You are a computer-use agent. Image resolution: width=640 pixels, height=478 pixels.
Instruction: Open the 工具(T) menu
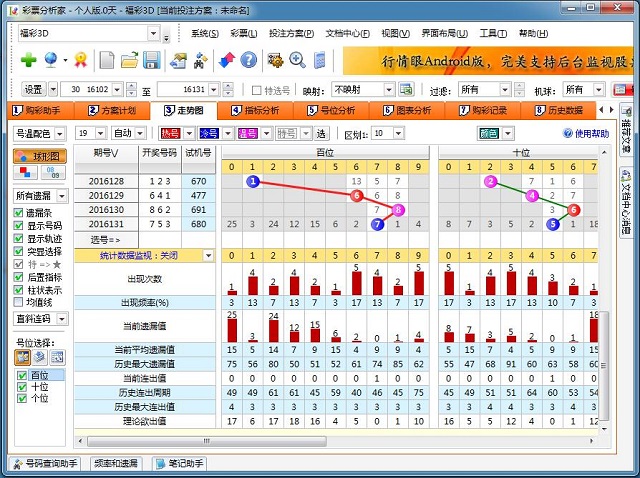pyautogui.click(x=493, y=33)
